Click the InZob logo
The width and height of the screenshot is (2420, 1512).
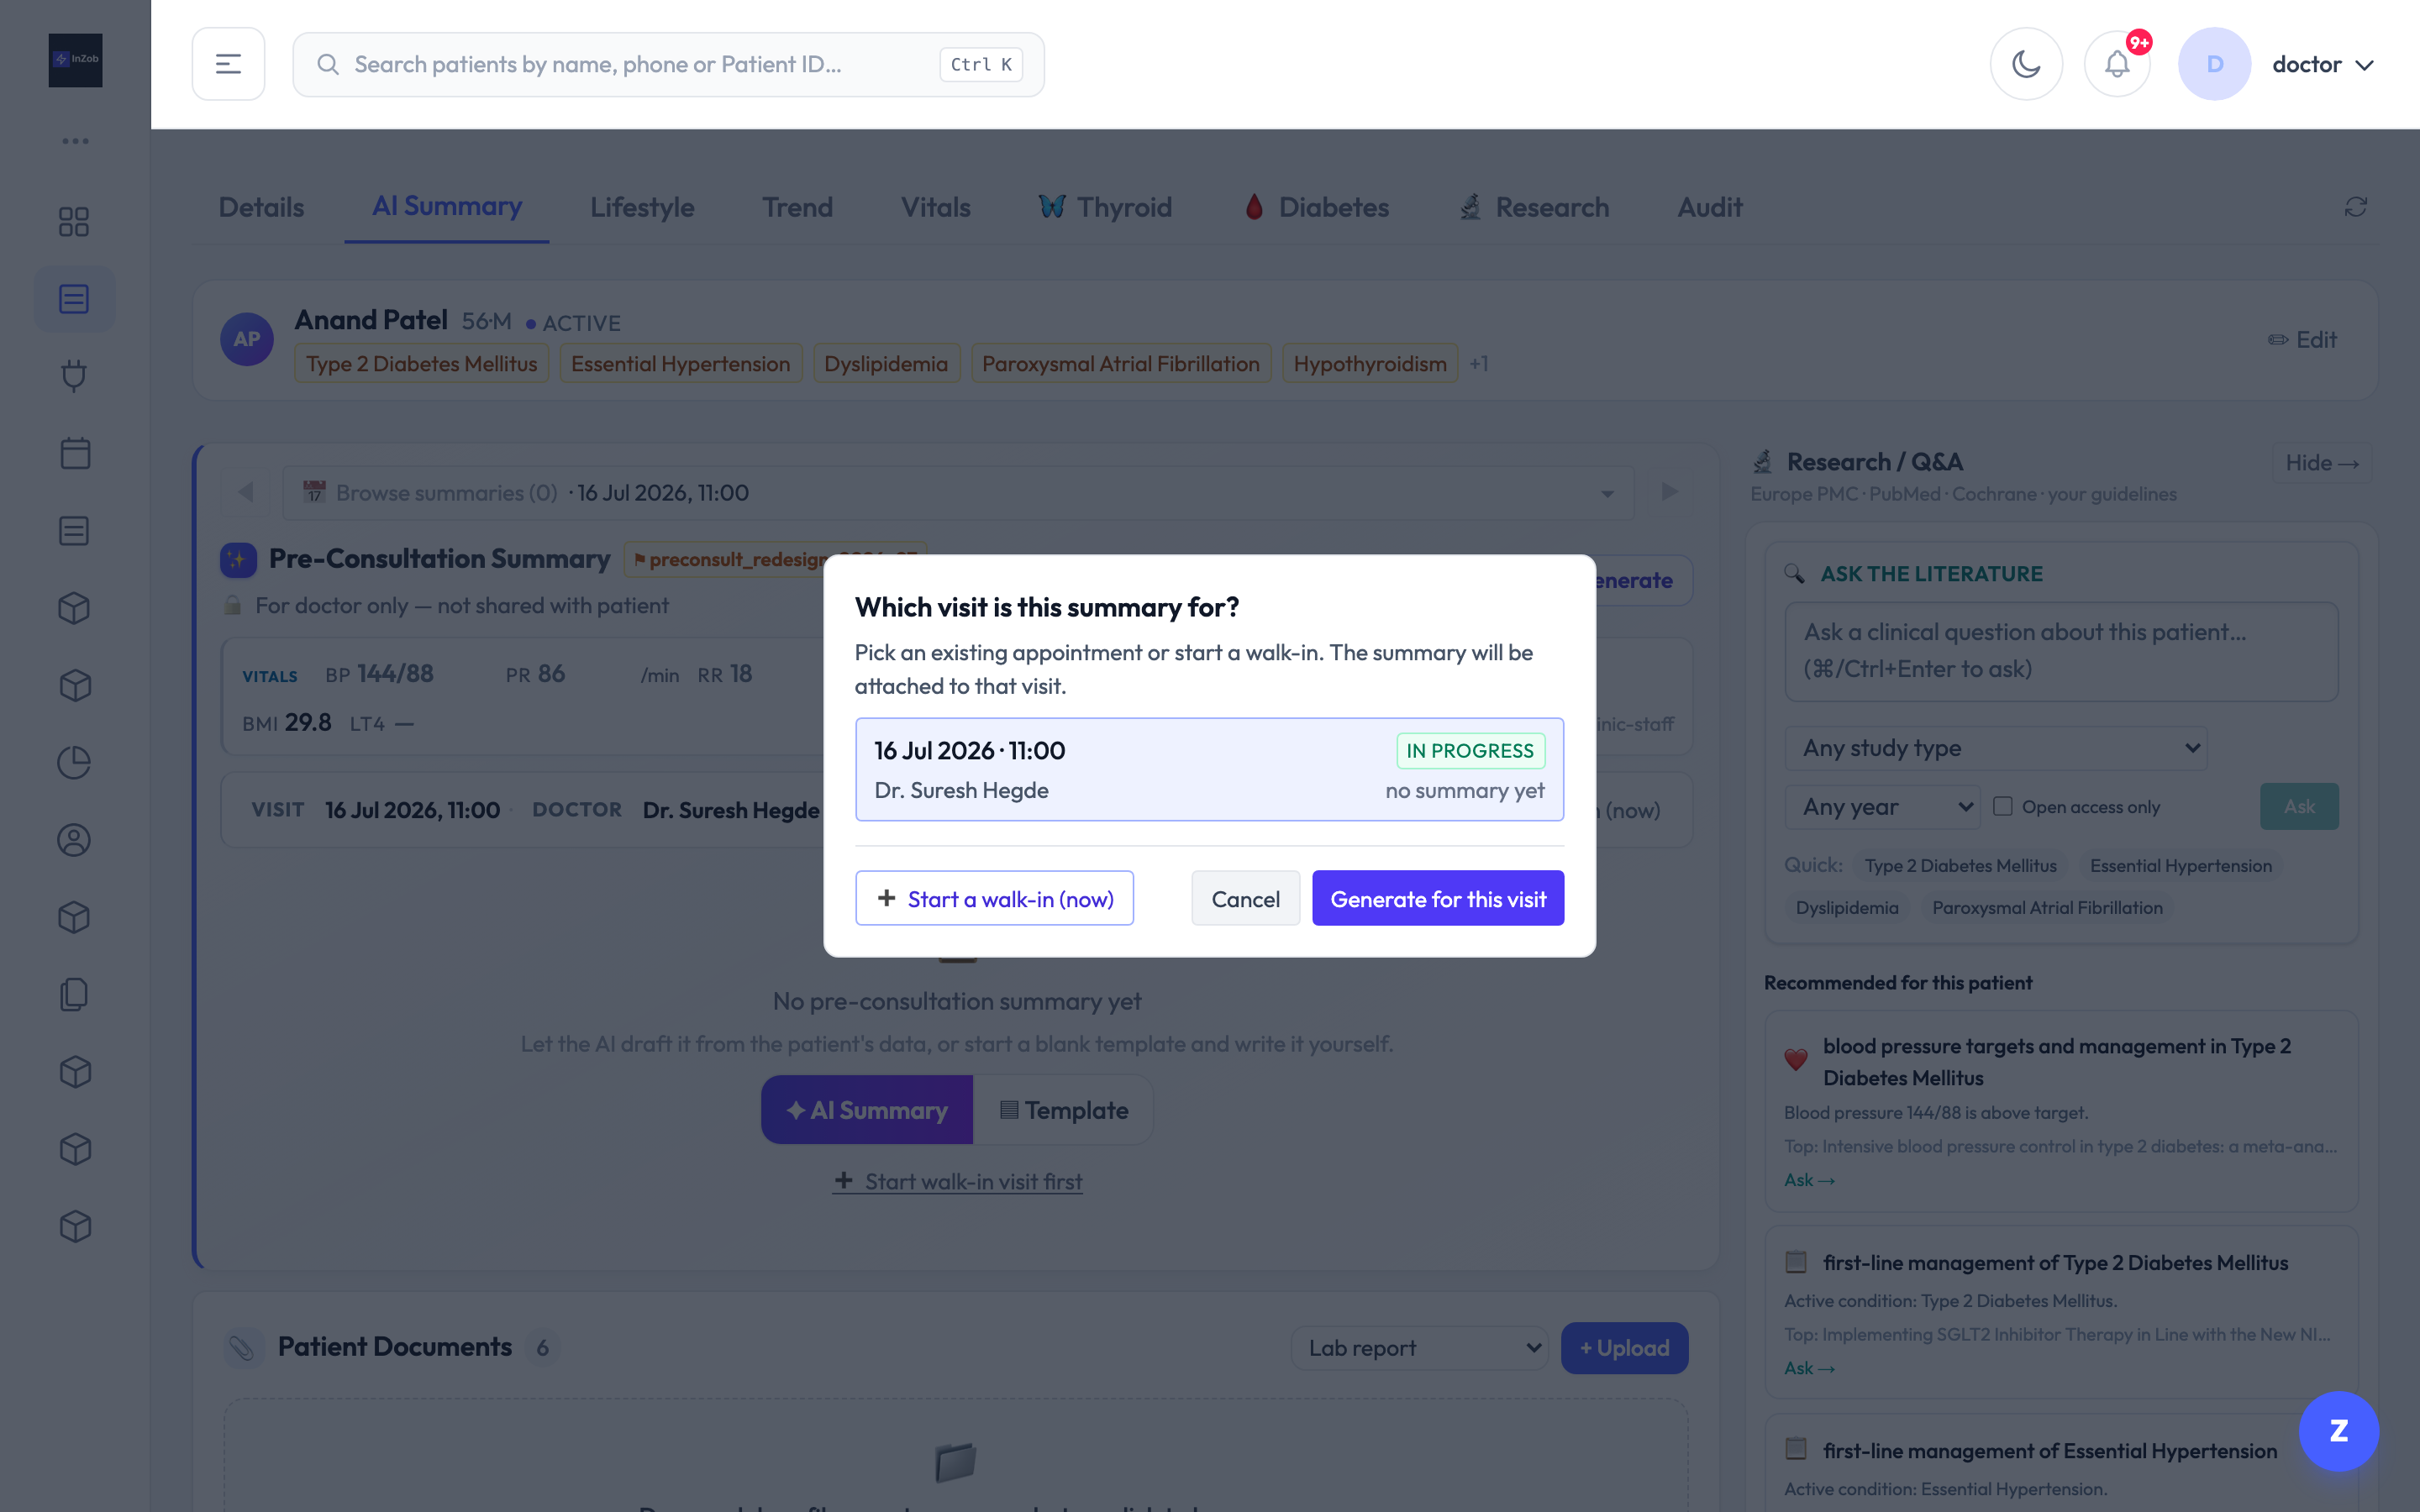coord(75,60)
